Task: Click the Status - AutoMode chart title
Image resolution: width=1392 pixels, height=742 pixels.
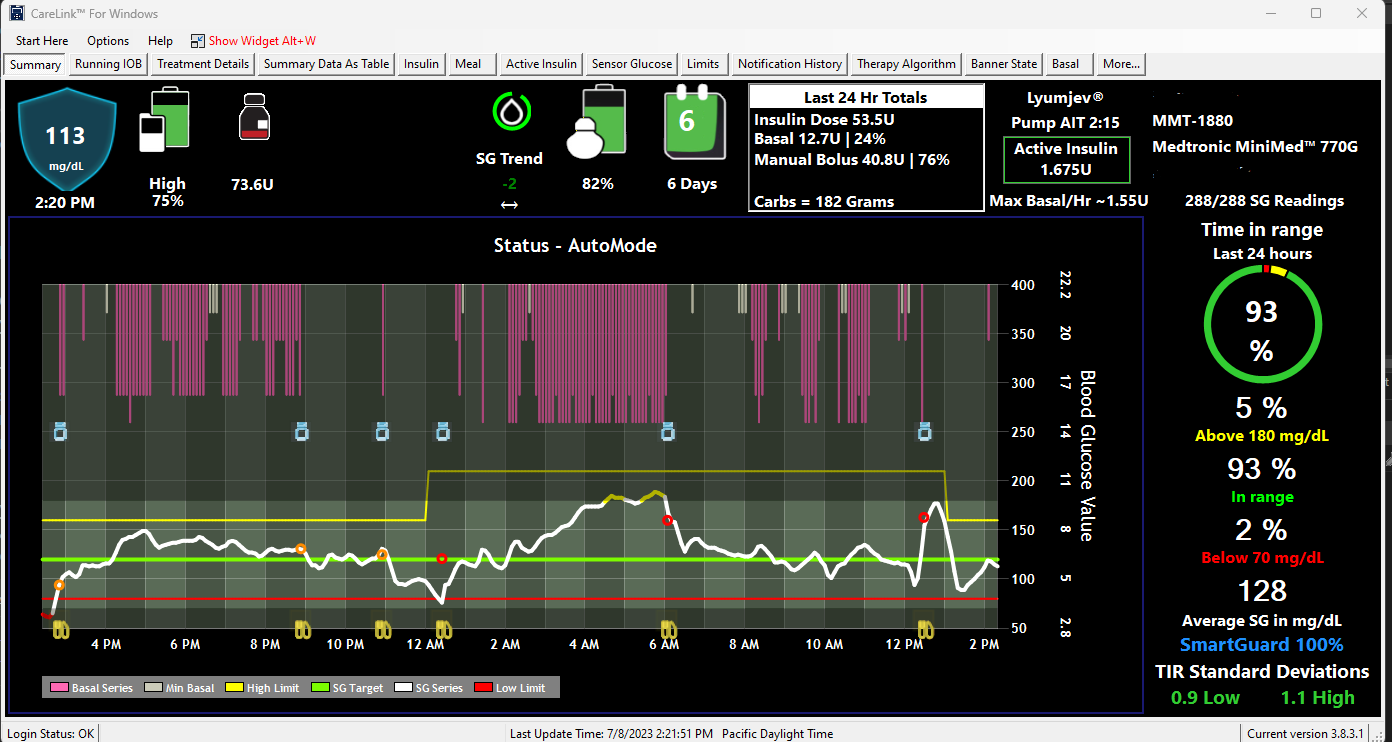Action: click(575, 245)
